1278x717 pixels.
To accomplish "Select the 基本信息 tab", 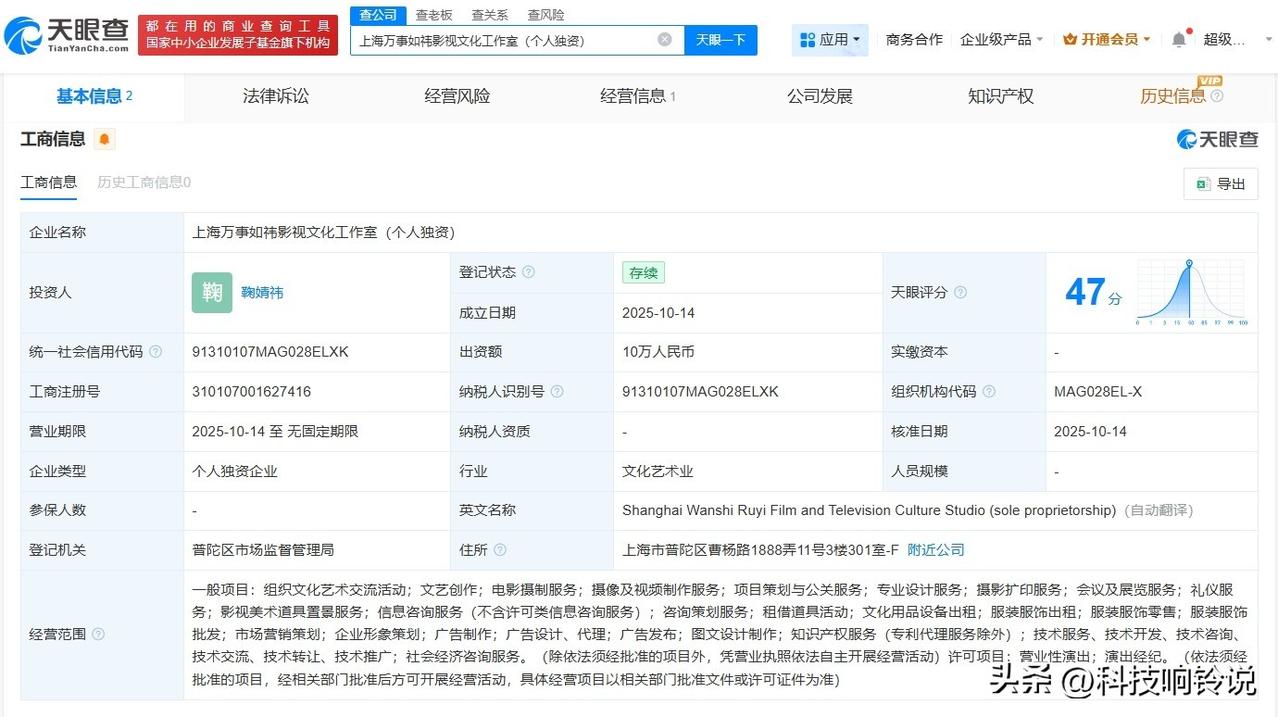I will click(x=94, y=96).
